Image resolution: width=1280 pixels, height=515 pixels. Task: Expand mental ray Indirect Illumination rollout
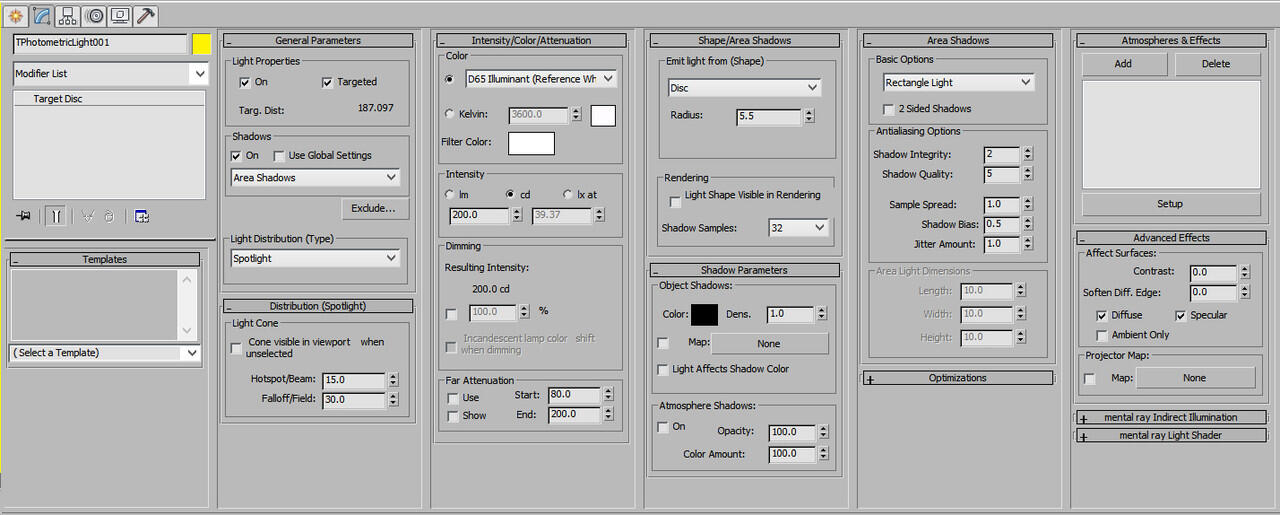pos(1171,418)
